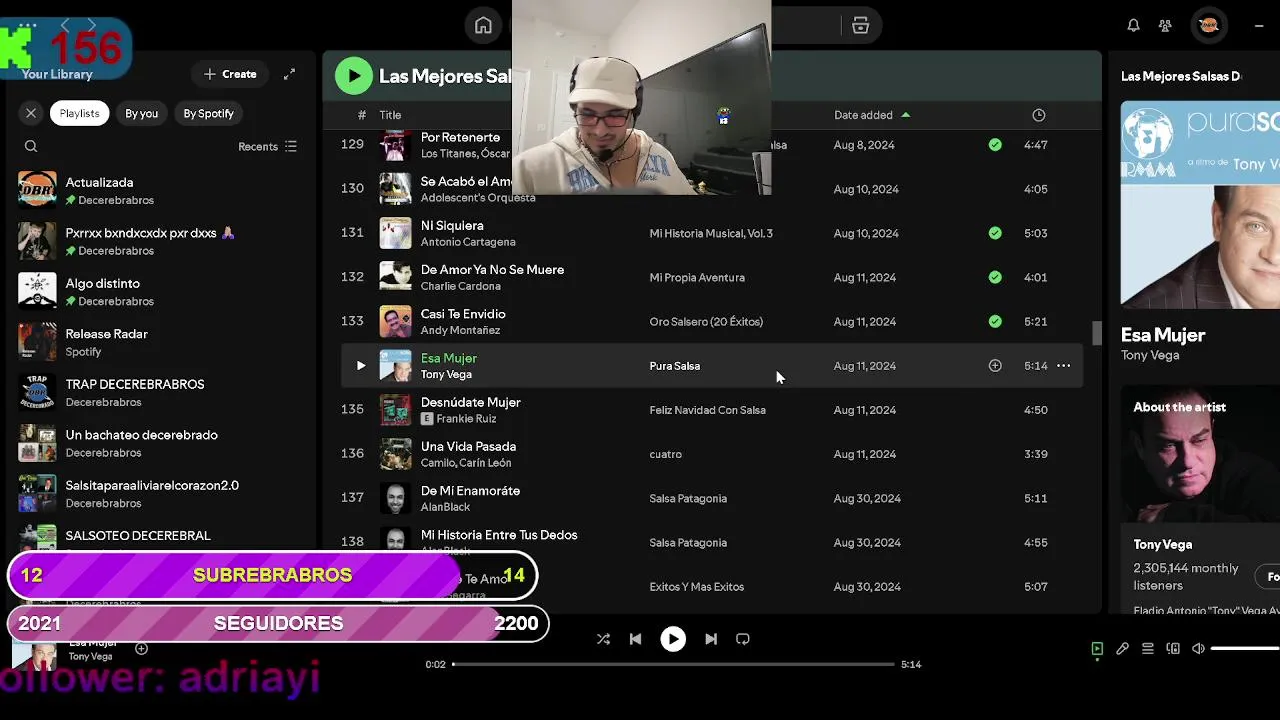Show the lyrics microphone icon
The height and width of the screenshot is (720, 1280).
(1122, 649)
